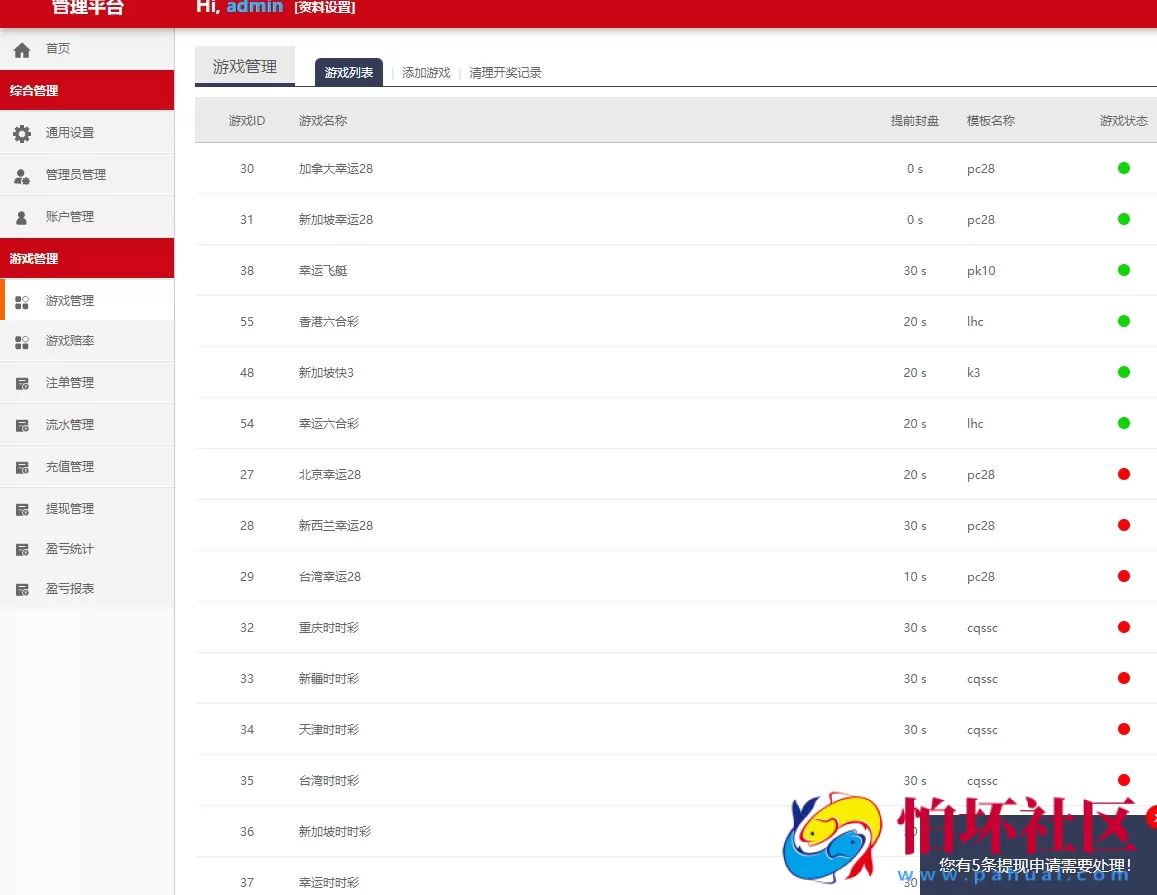1157x895 pixels.
Task: Select the 首页 home icon in sidebar
Action: click(21, 47)
